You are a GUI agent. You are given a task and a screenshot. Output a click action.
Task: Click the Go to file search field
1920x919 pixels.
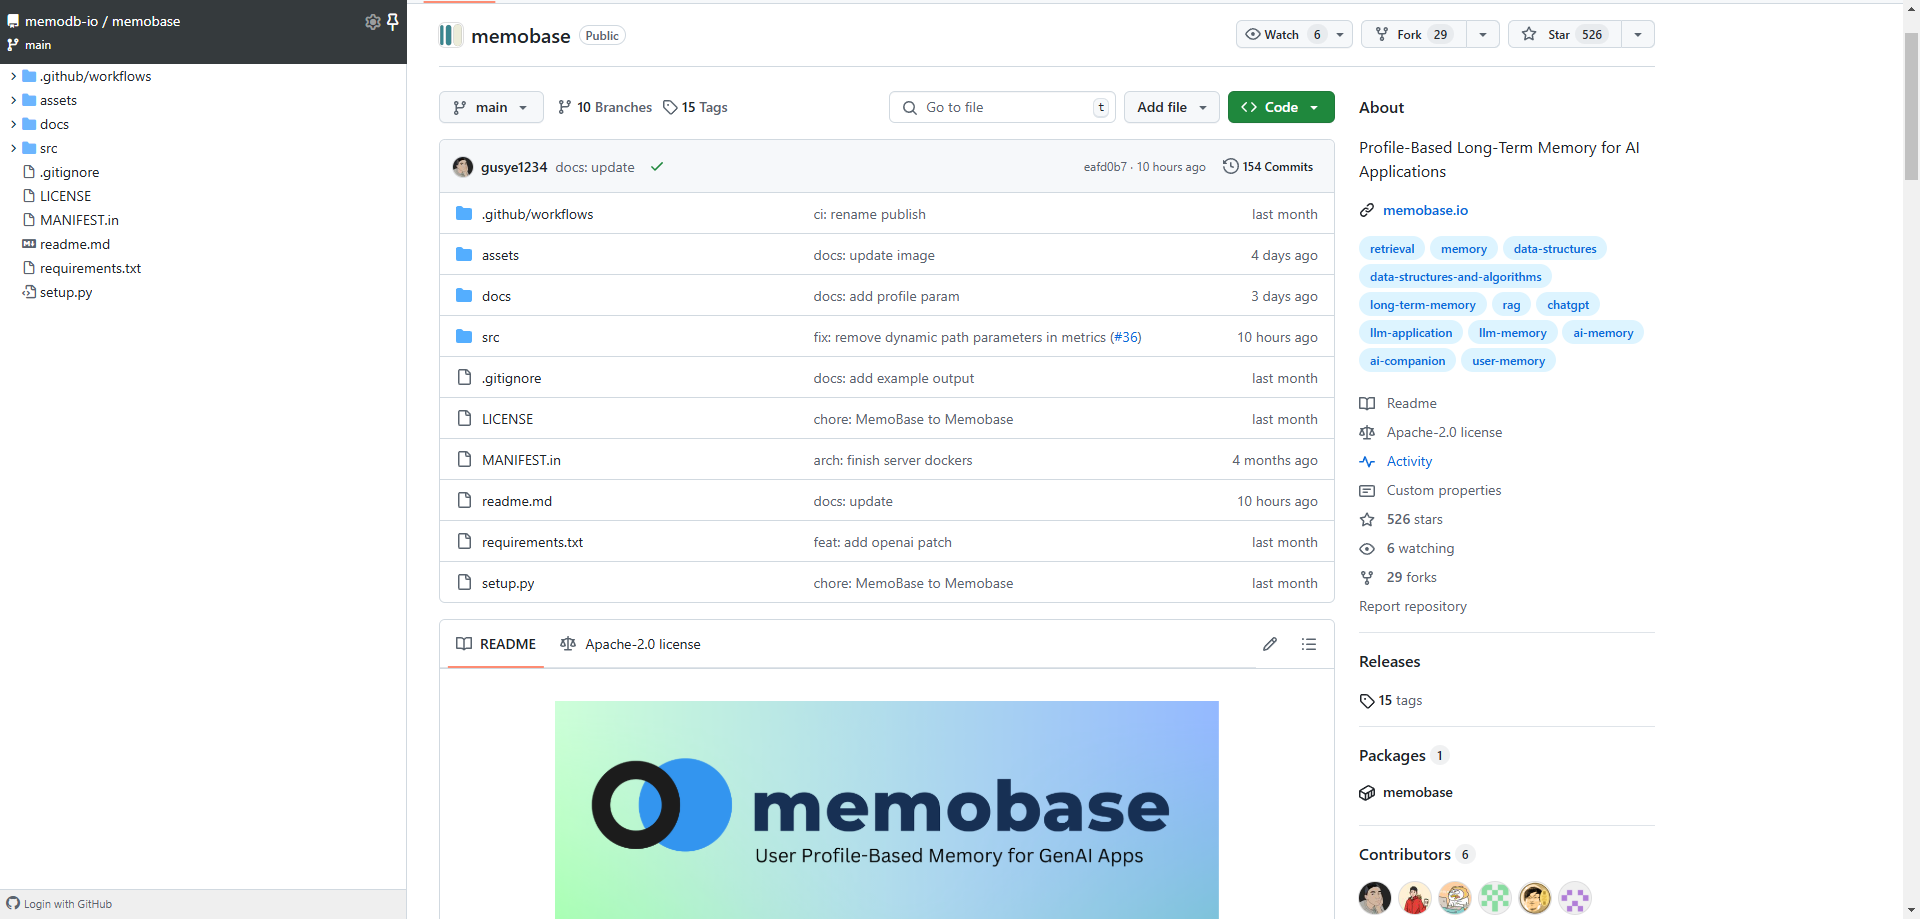(1000, 107)
